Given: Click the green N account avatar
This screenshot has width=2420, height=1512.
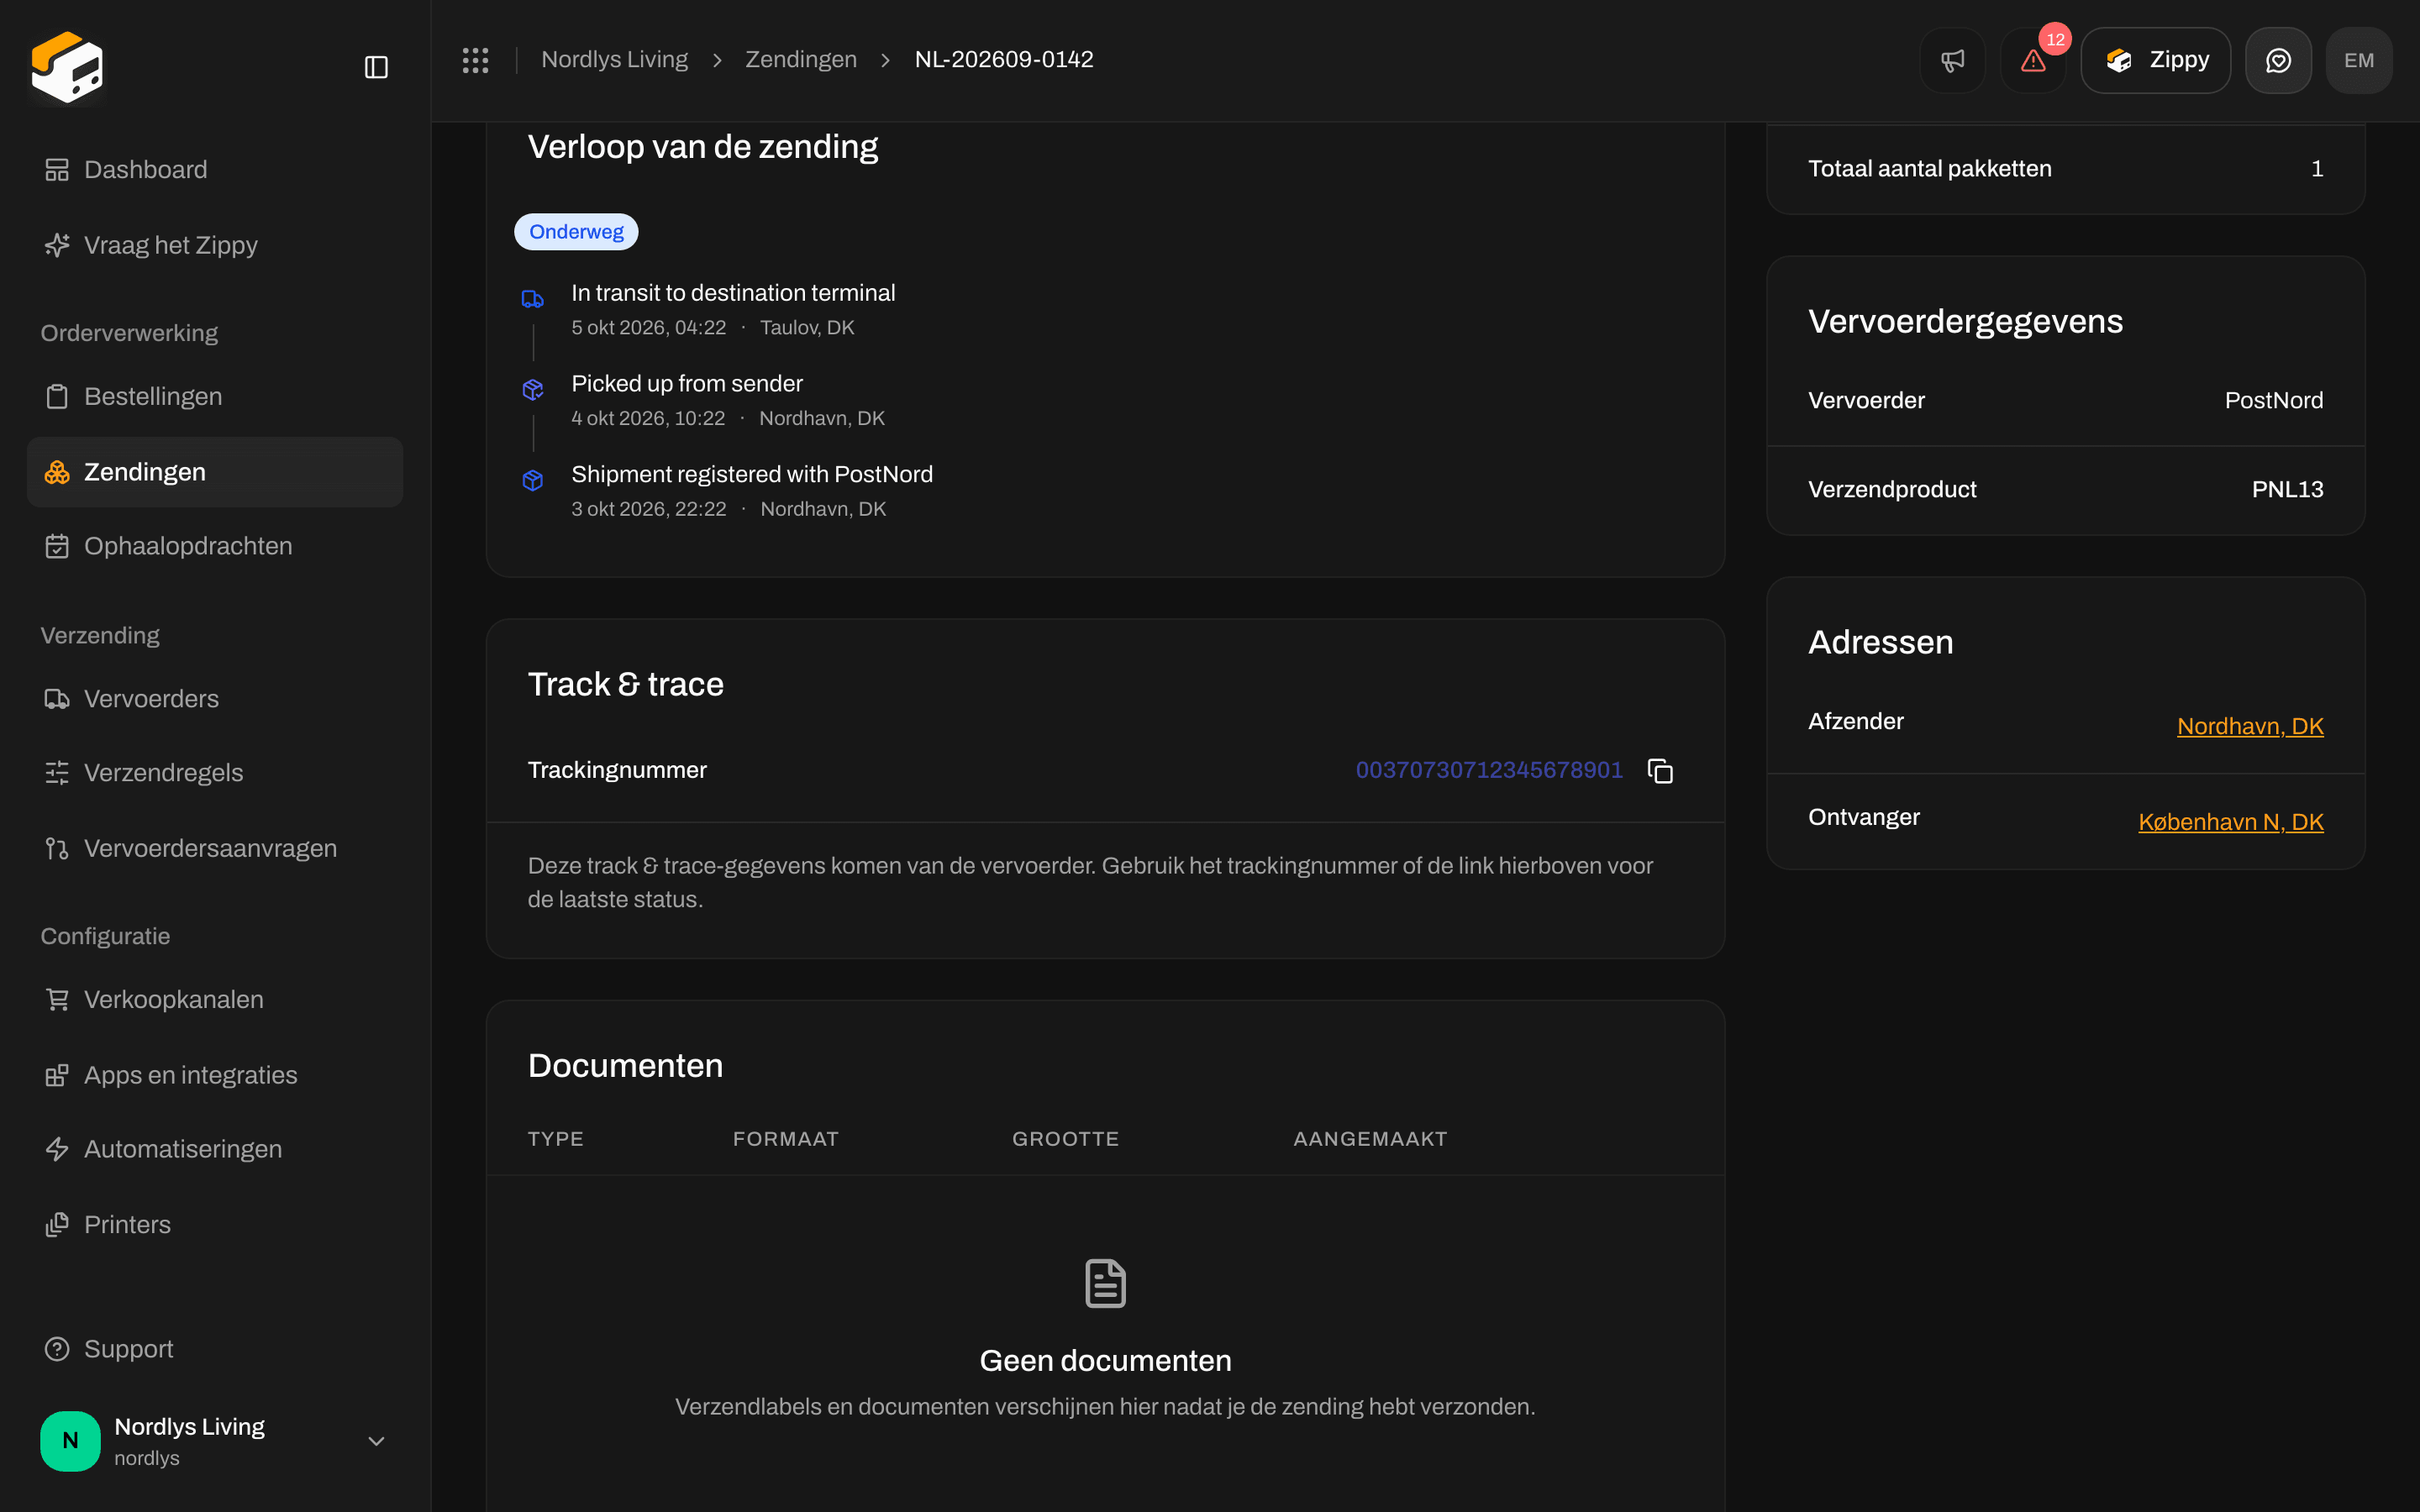Looking at the screenshot, I should point(70,1441).
